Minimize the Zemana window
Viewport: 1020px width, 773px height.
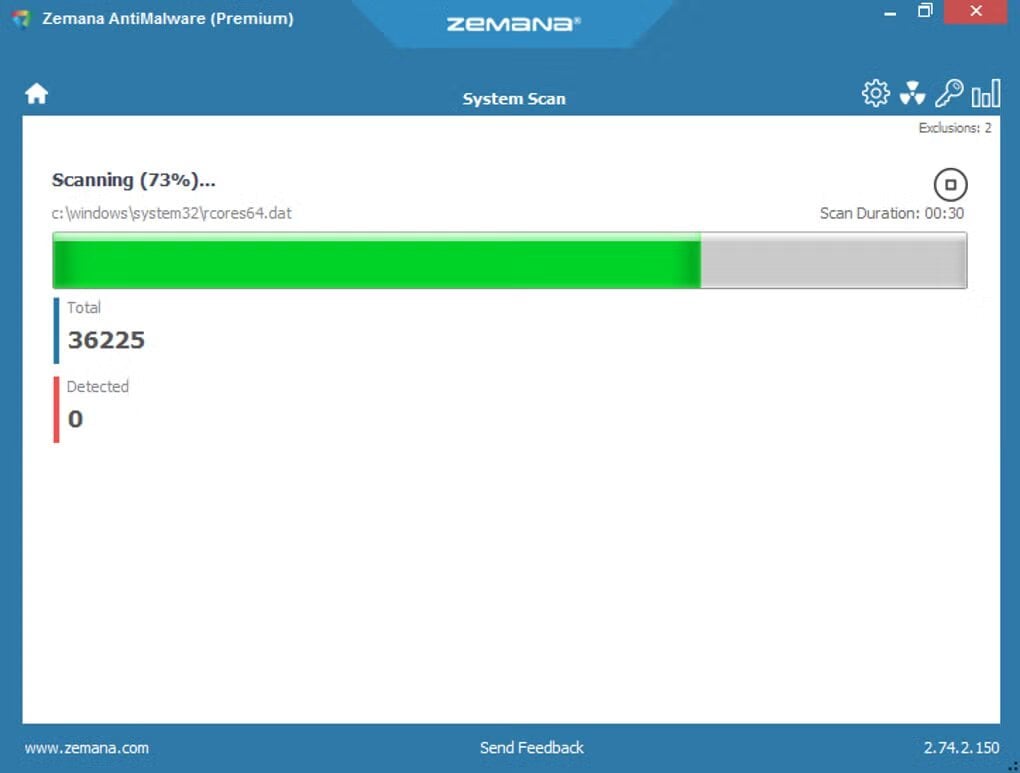point(890,12)
